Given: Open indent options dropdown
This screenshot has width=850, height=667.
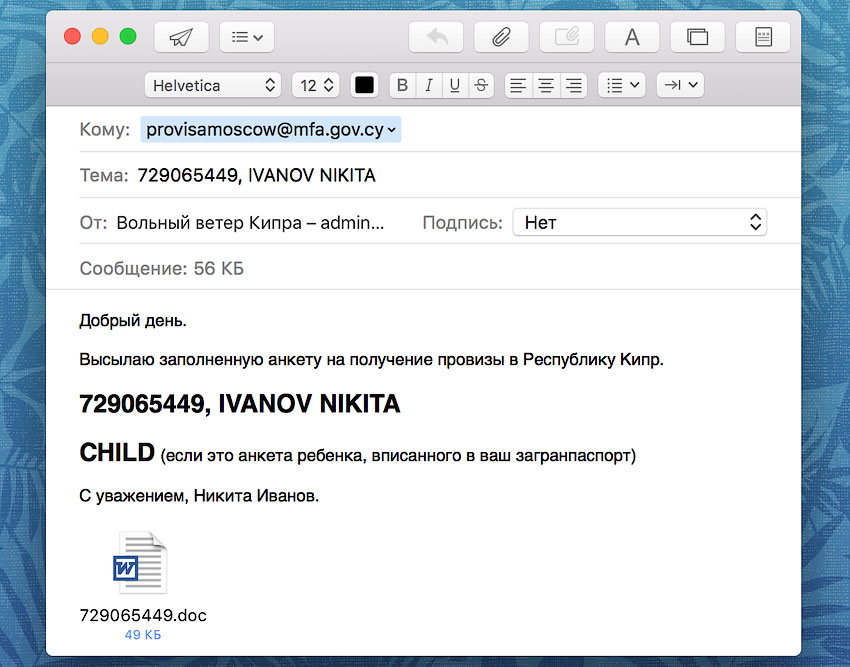Looking at the screenshot, I should (680, 85).
